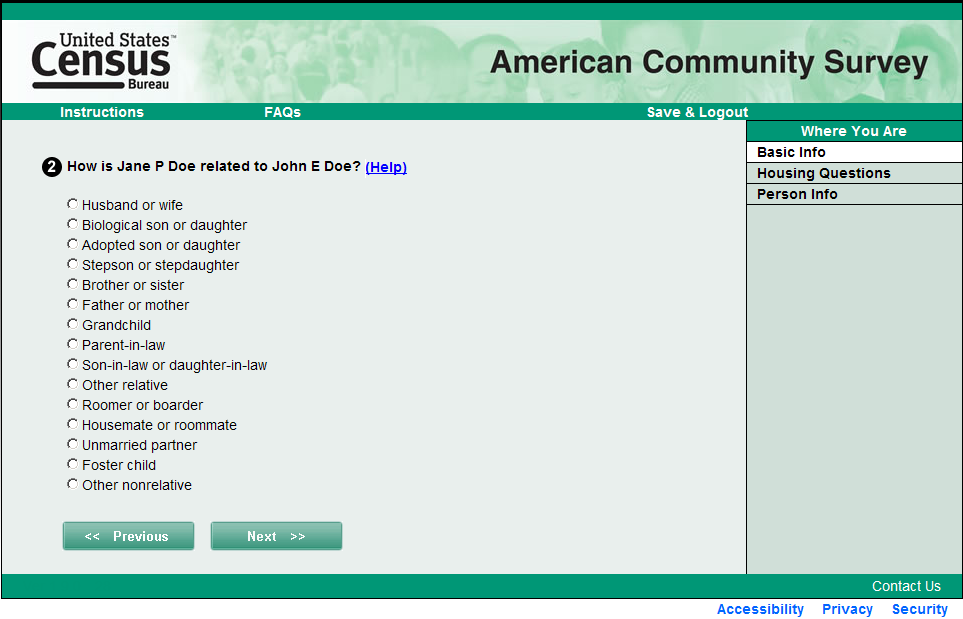Open the Contact Us link

[906, 586]
